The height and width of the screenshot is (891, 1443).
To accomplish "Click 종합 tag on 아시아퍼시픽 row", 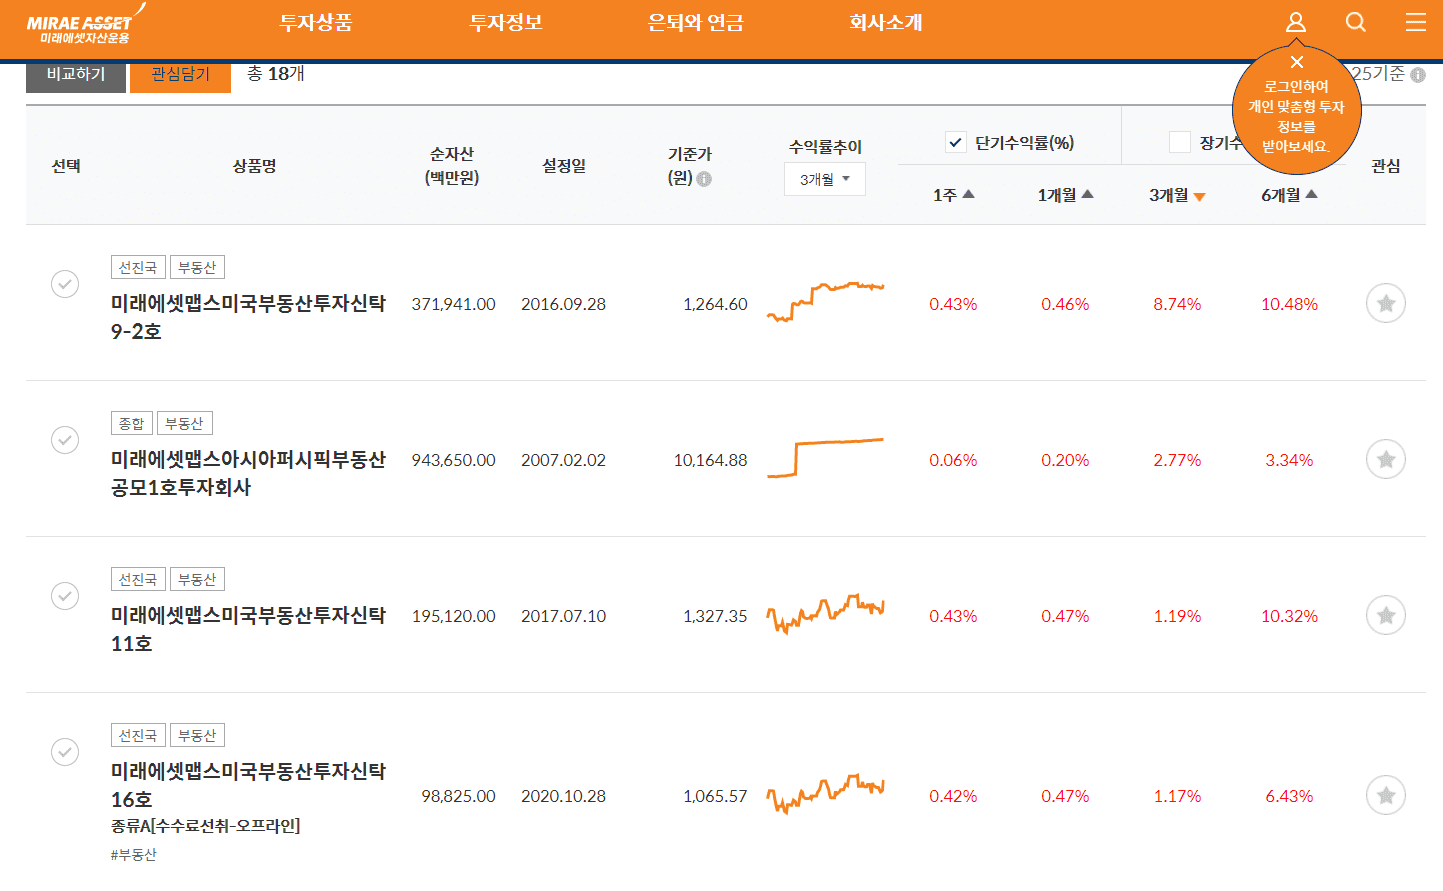I will [x=132, y=423].
